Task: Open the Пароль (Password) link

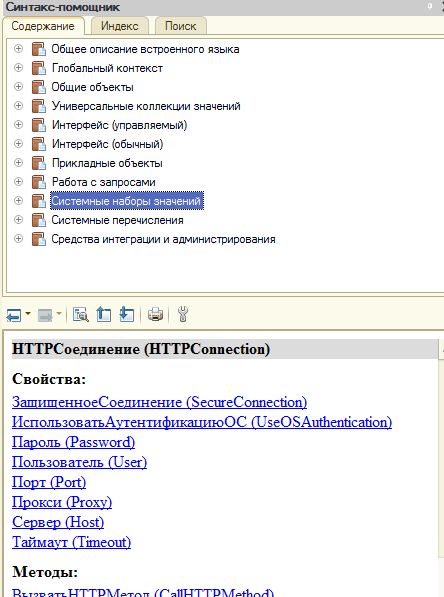Action: click(x=73, y=442)
